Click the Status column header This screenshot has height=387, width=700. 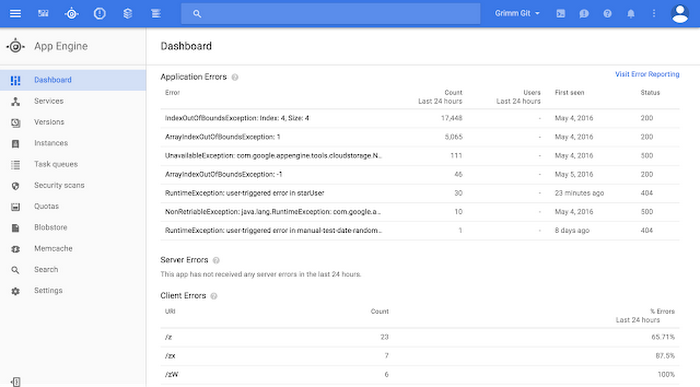650,92
